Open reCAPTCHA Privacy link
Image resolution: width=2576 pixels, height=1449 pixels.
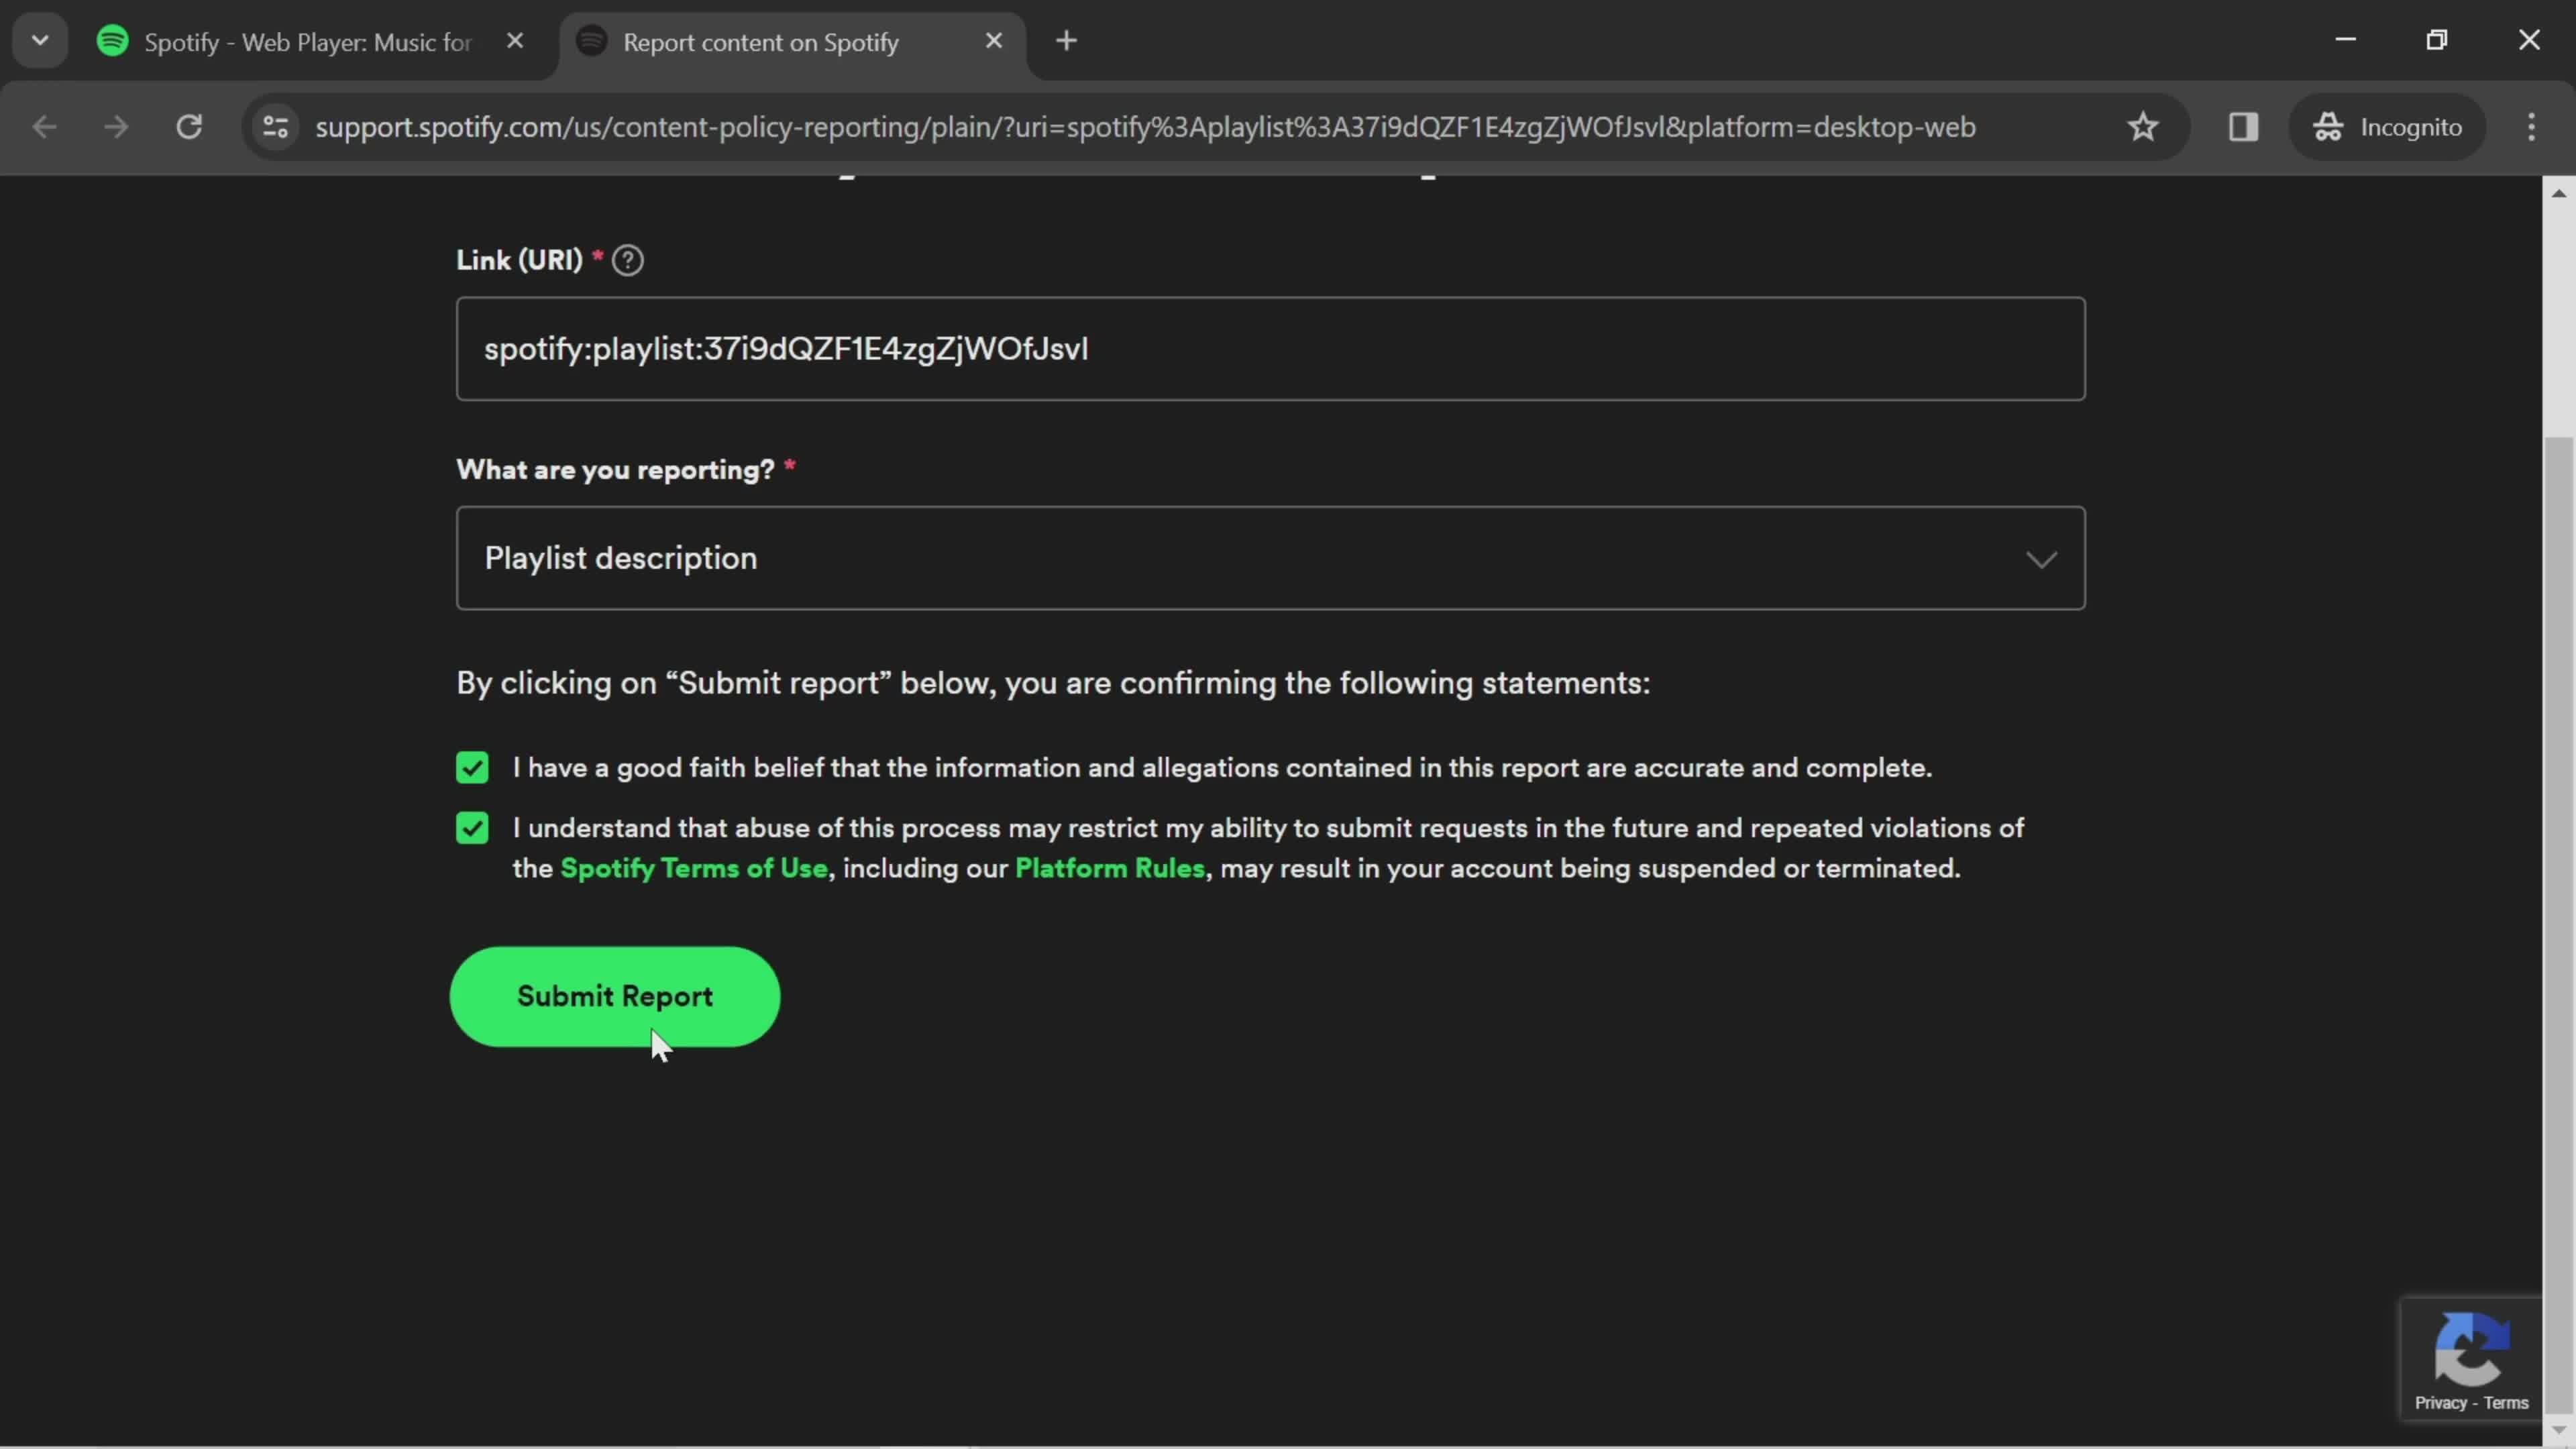pyautogui.click(x=2440, y=1403)
